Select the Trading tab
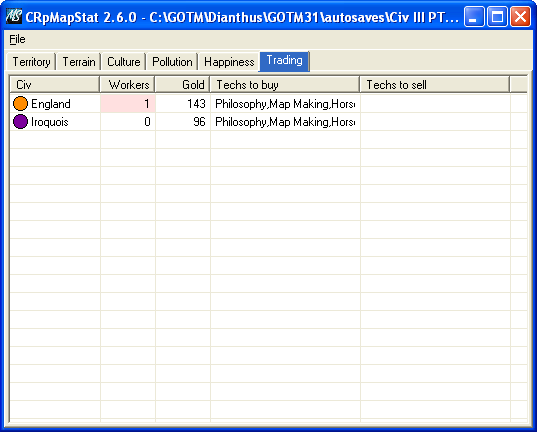The height and width of the screenshot is (432, 537). (285, 61)
